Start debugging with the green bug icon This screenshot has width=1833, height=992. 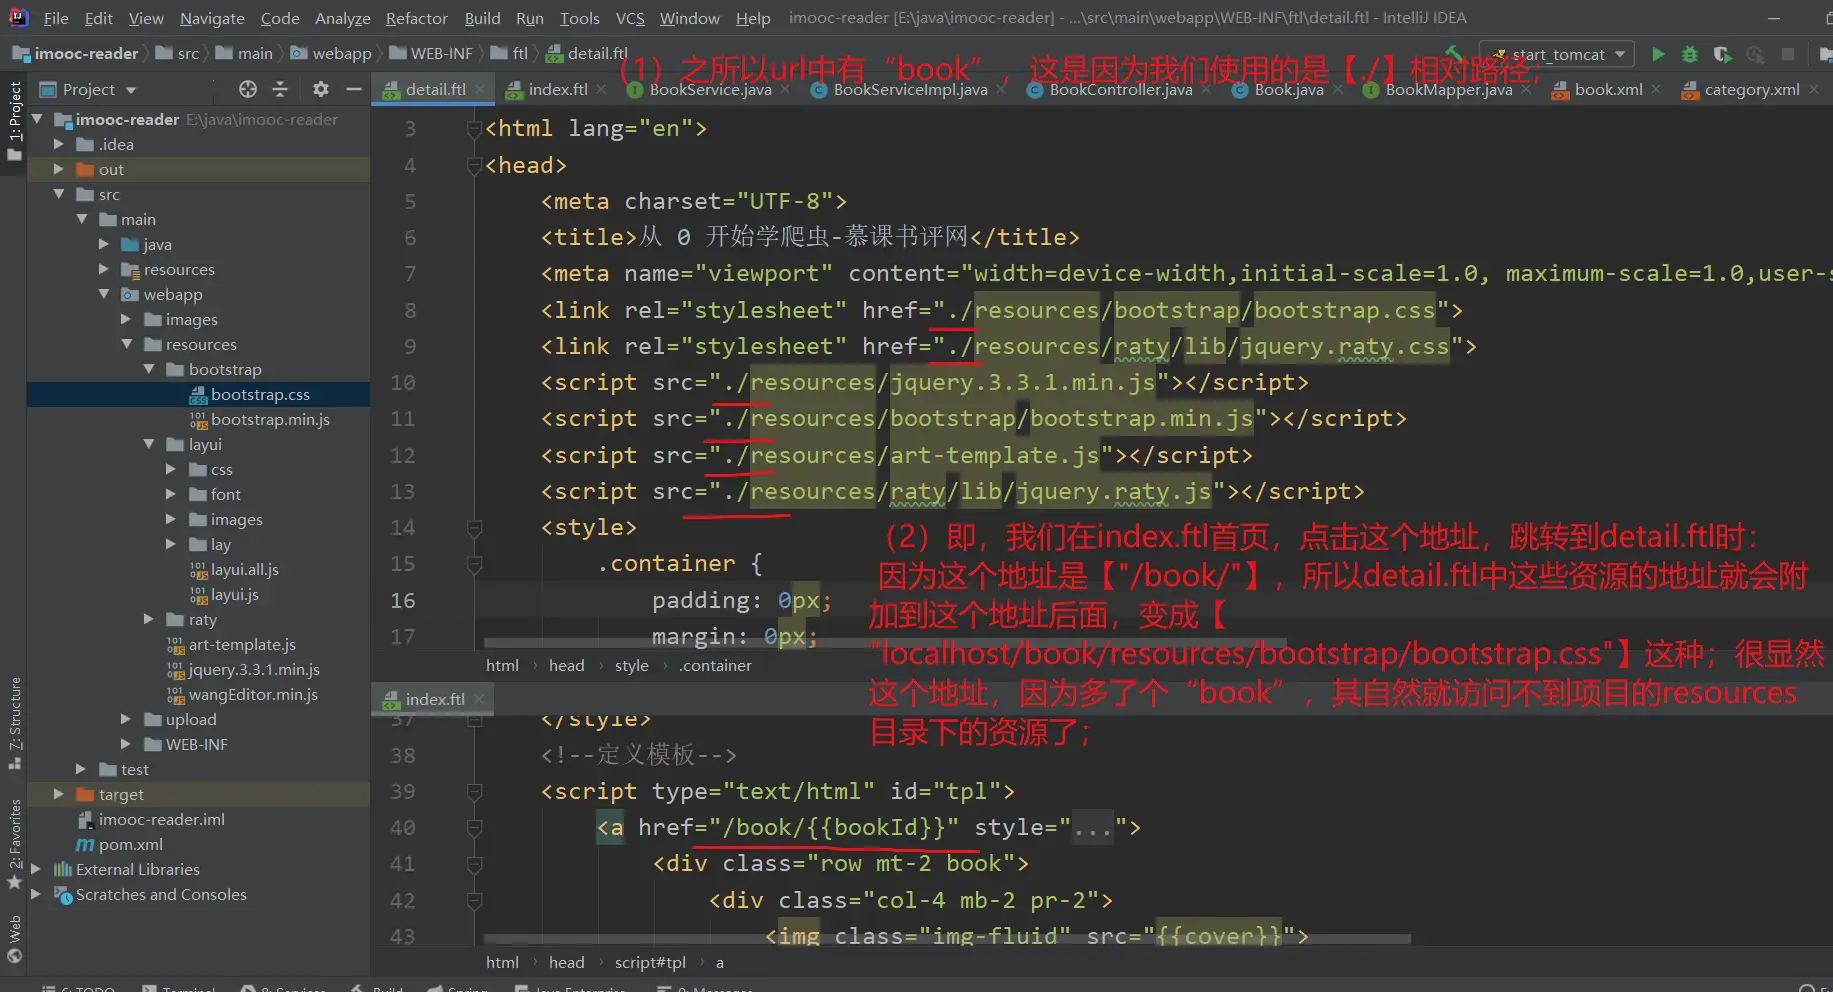pos(1690,54)
